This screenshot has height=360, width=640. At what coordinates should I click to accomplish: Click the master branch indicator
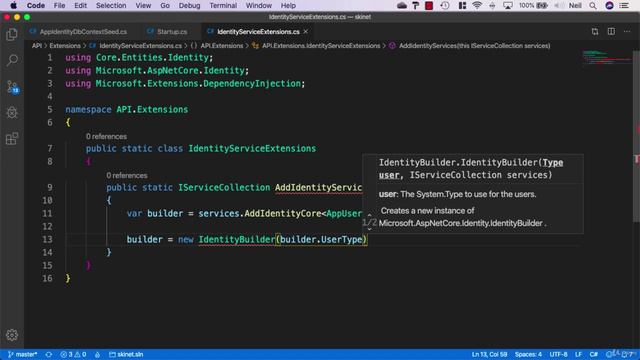point(22,354)
